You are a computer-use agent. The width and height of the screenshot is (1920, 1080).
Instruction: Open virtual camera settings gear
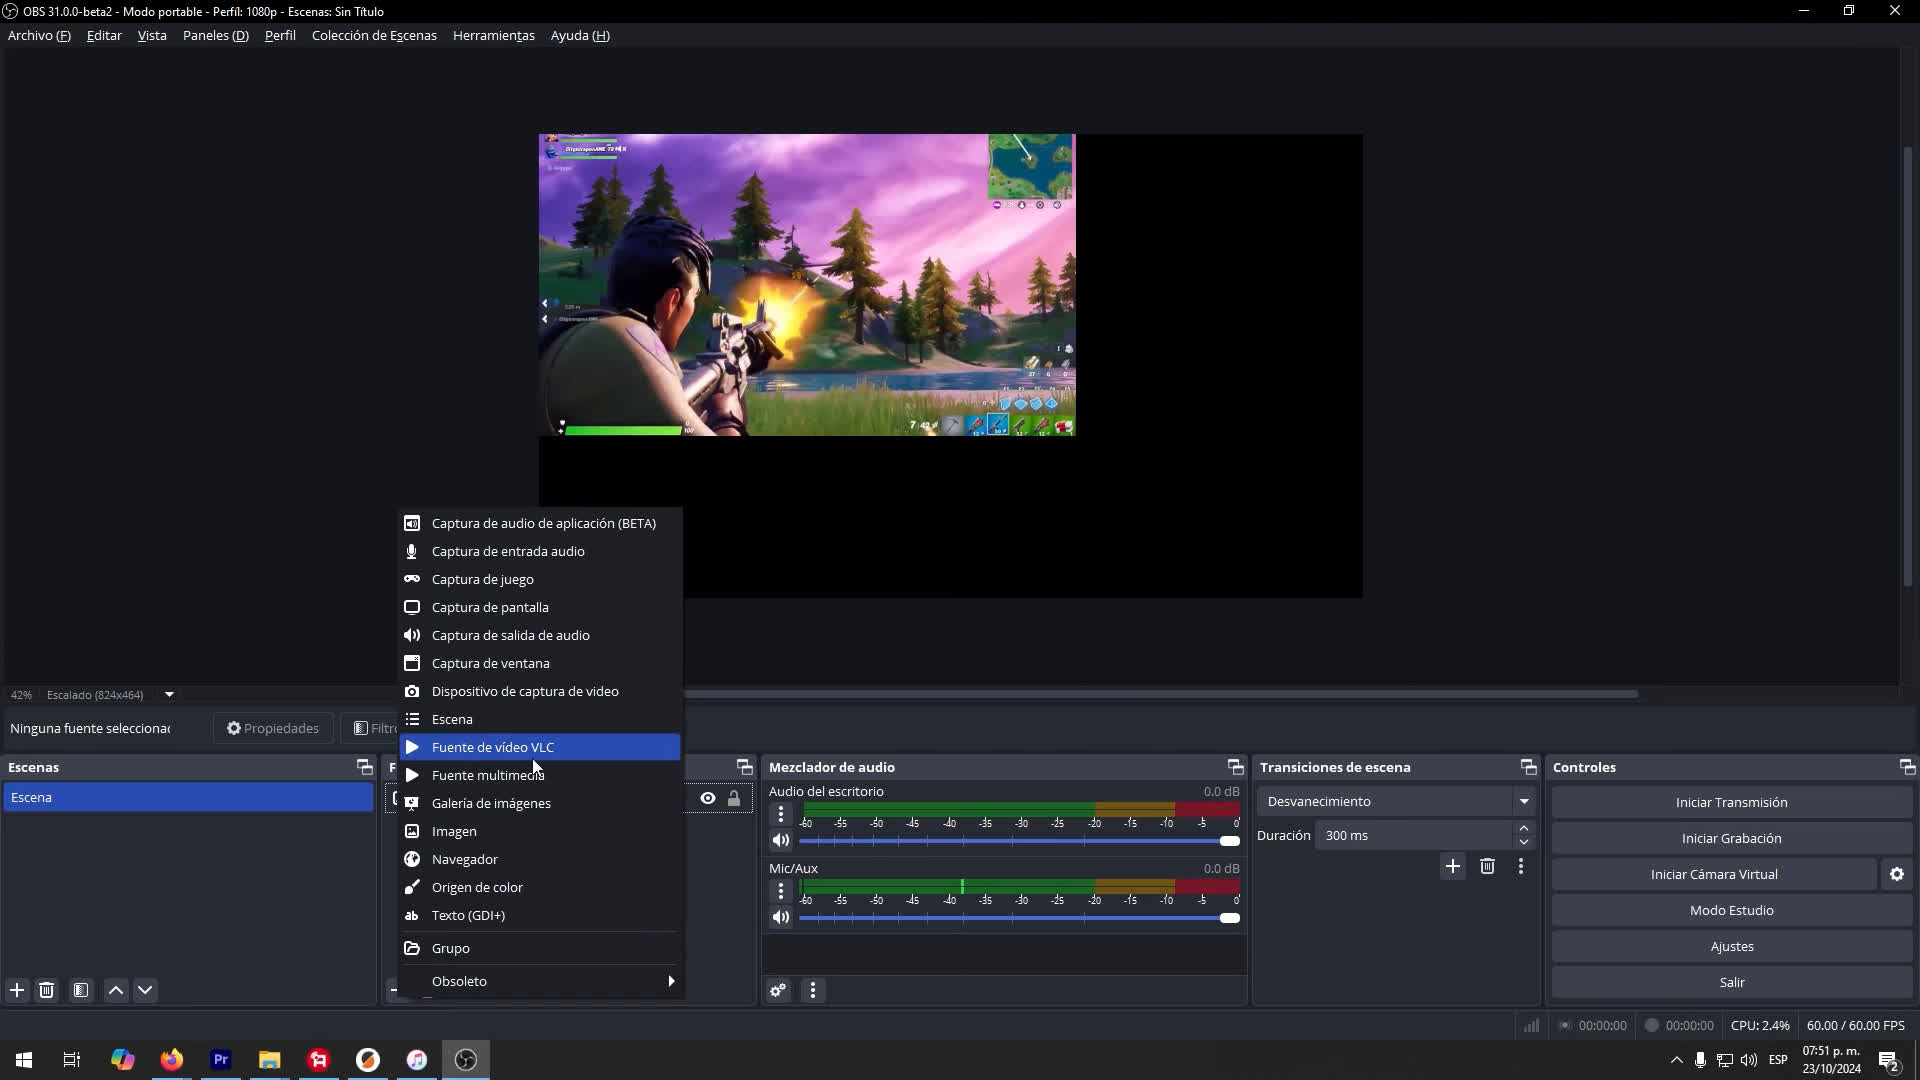click(1897, 874)
